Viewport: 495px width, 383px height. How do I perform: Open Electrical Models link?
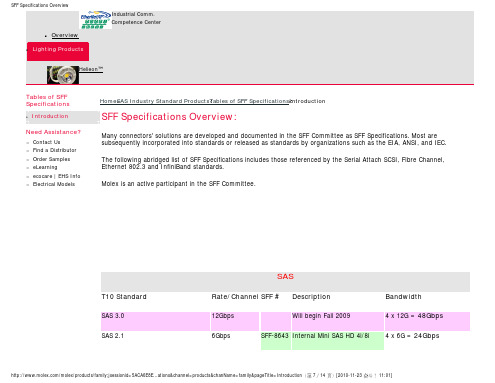click(54, 184)
